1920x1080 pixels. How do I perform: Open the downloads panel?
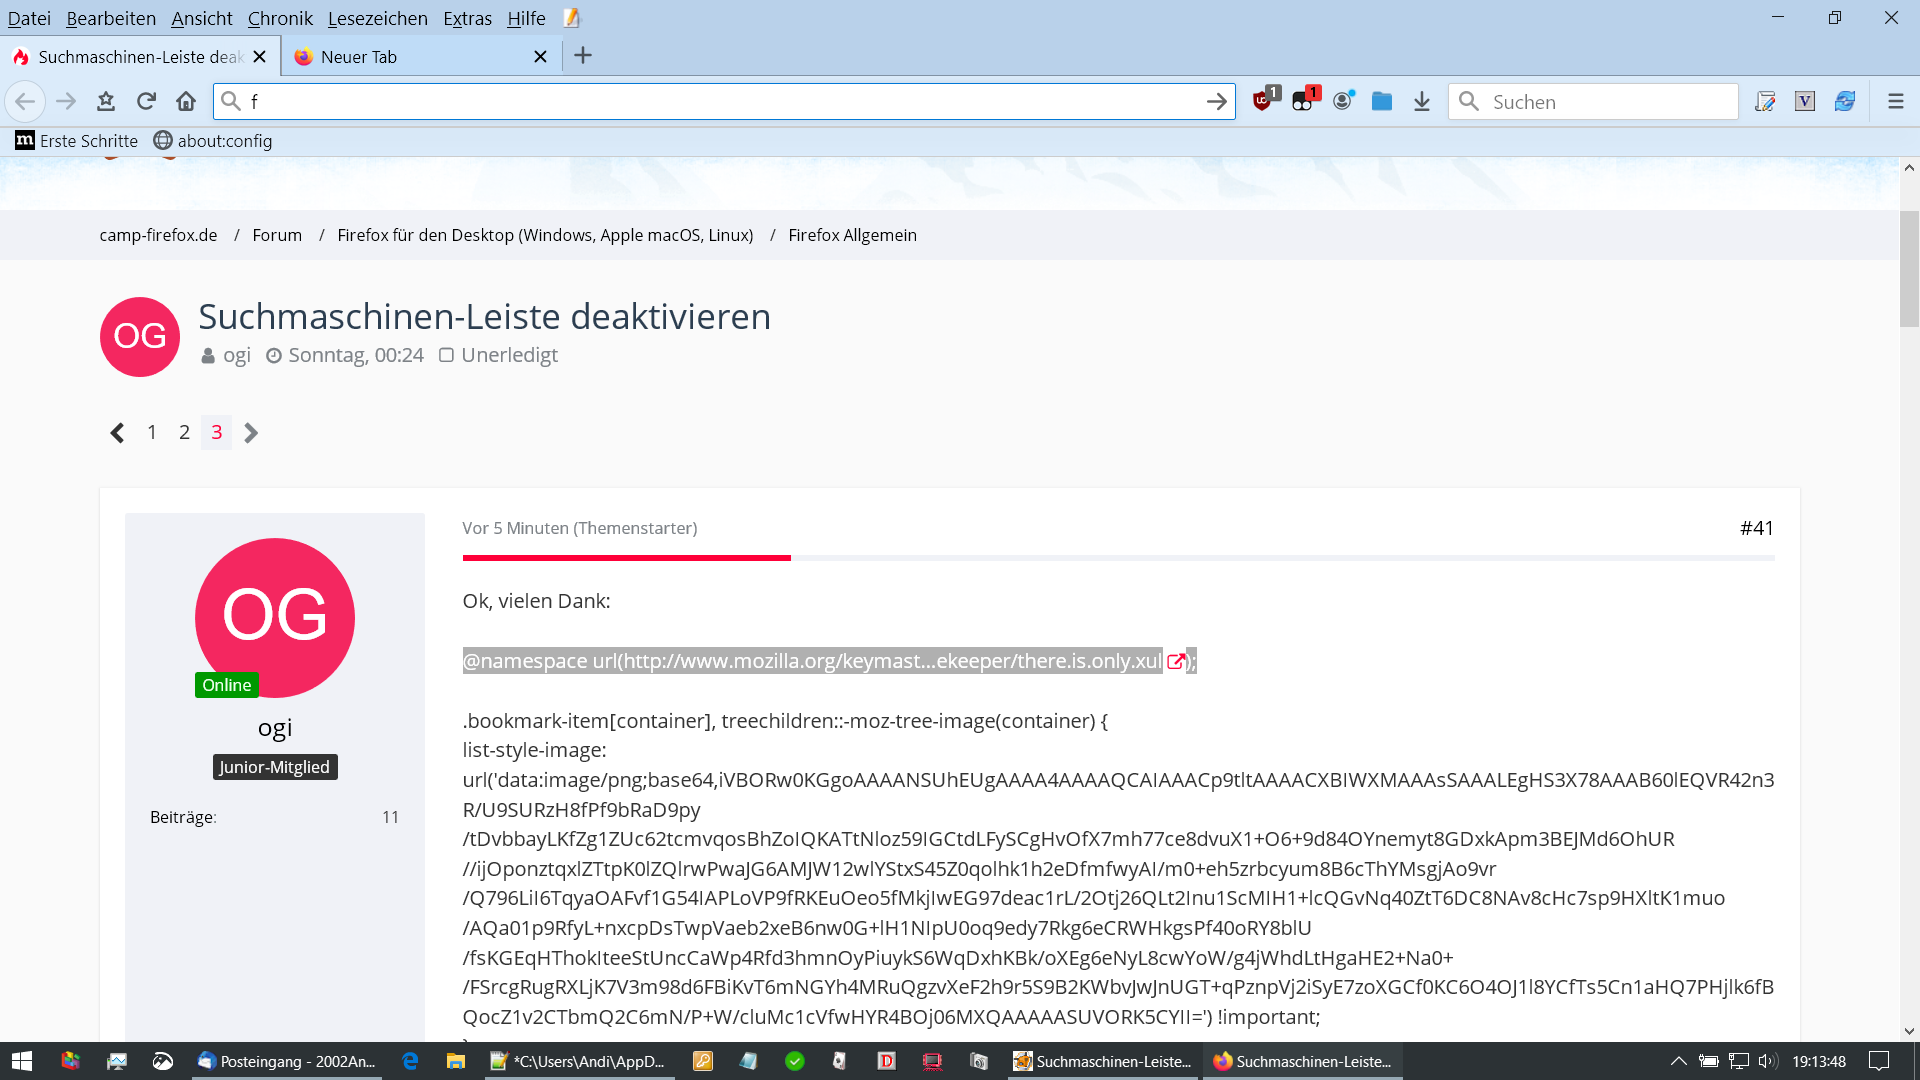coord(1421,101)
